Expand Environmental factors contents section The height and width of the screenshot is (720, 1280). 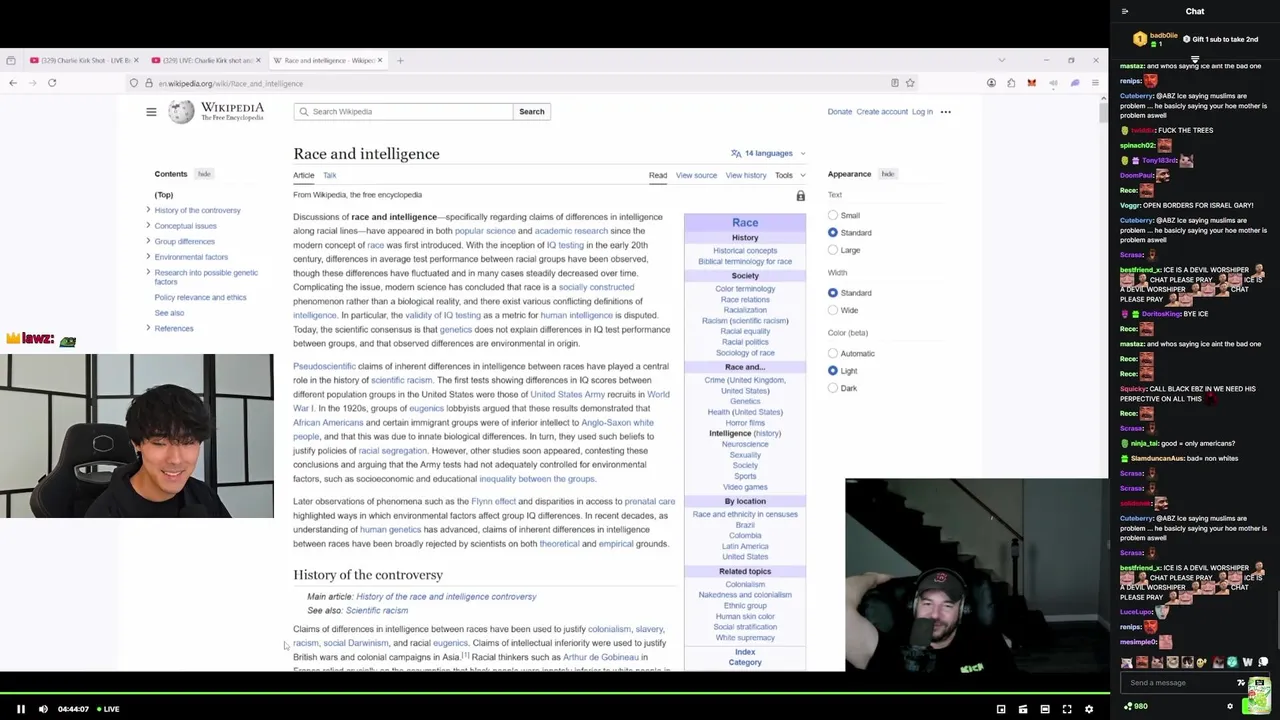[x=148, y=257]
